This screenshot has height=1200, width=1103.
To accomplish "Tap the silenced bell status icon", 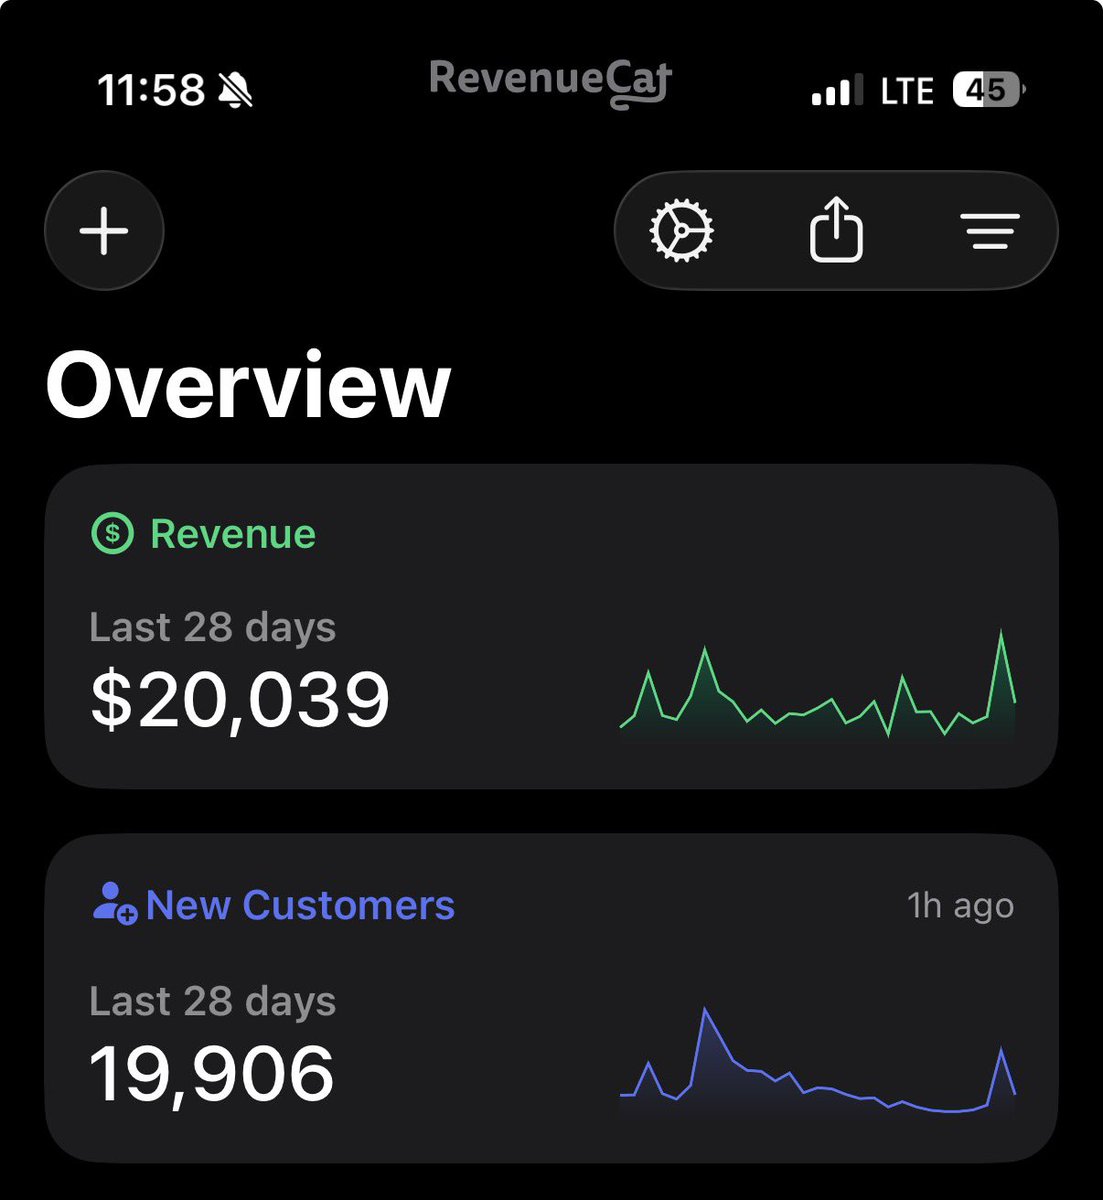I will tap(236, 92).
